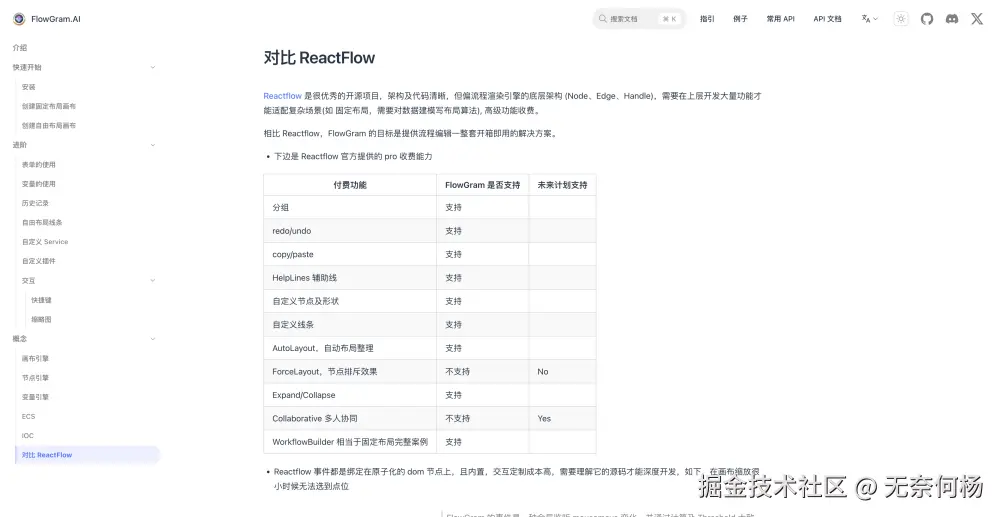
Task: Collapse the 交互 sidebar subsection
Action: point(152,280)
